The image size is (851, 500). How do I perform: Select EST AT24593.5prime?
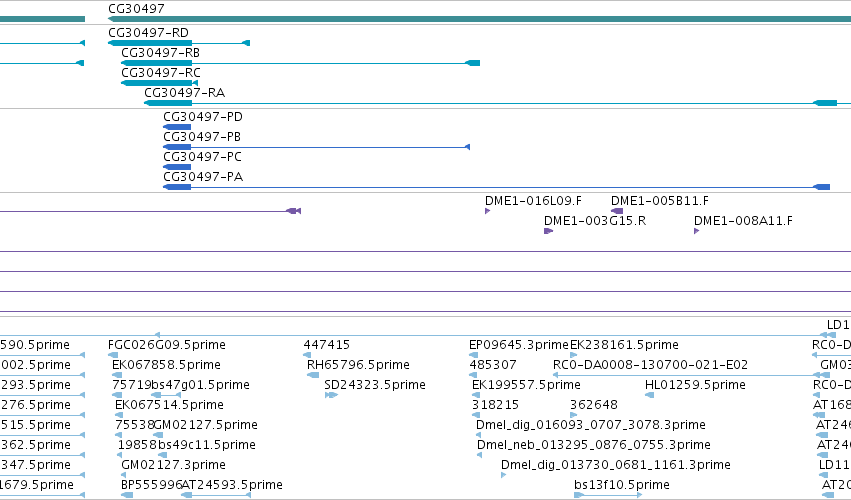tap(232, 485)
